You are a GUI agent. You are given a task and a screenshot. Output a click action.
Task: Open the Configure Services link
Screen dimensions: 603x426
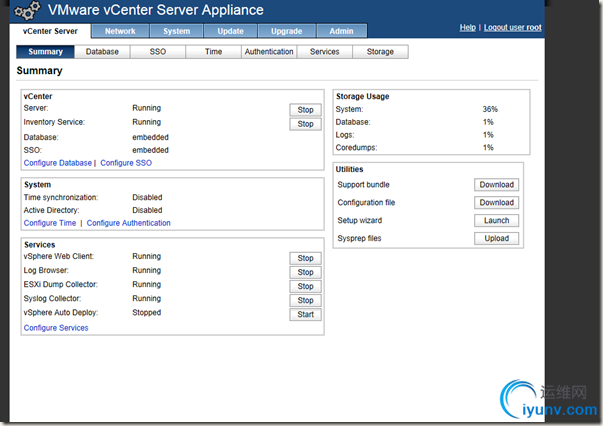(x=56, y=328)
